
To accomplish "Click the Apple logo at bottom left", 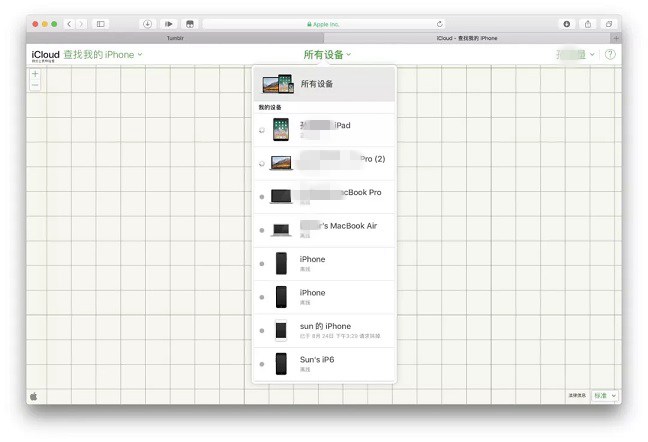I will [33, 396].
